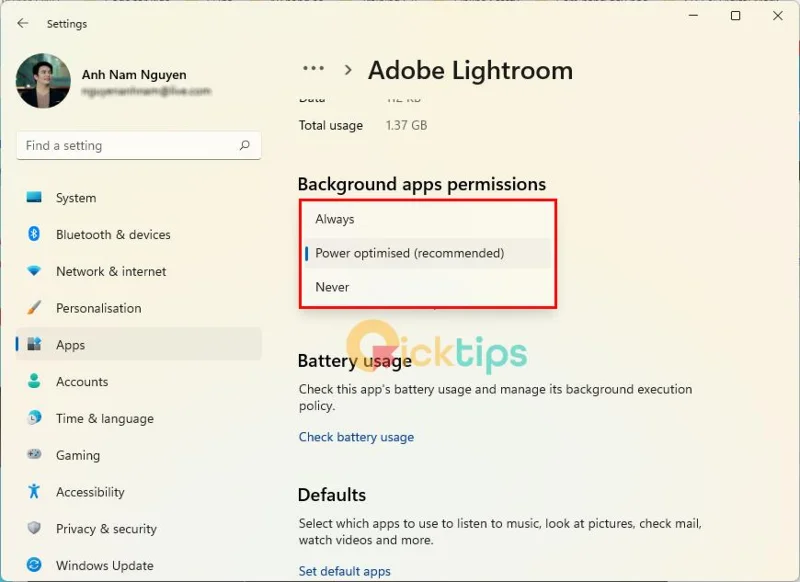The image size is (800, 582).
Task: Open the Apps settings category
Action: 139,344
